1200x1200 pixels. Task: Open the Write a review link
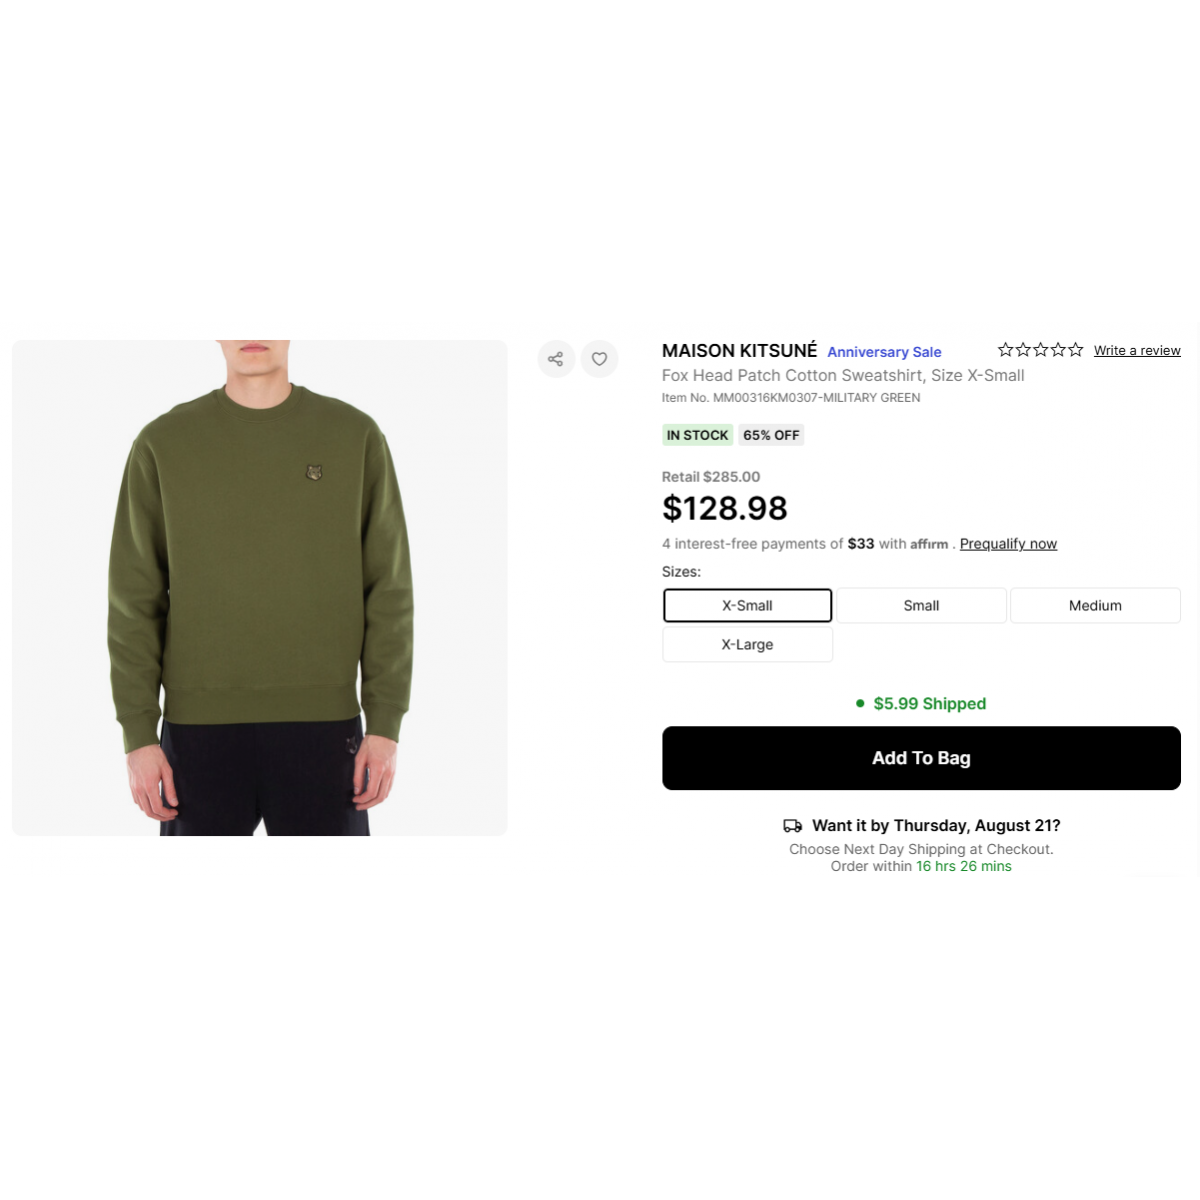(x=1137, y=350)
